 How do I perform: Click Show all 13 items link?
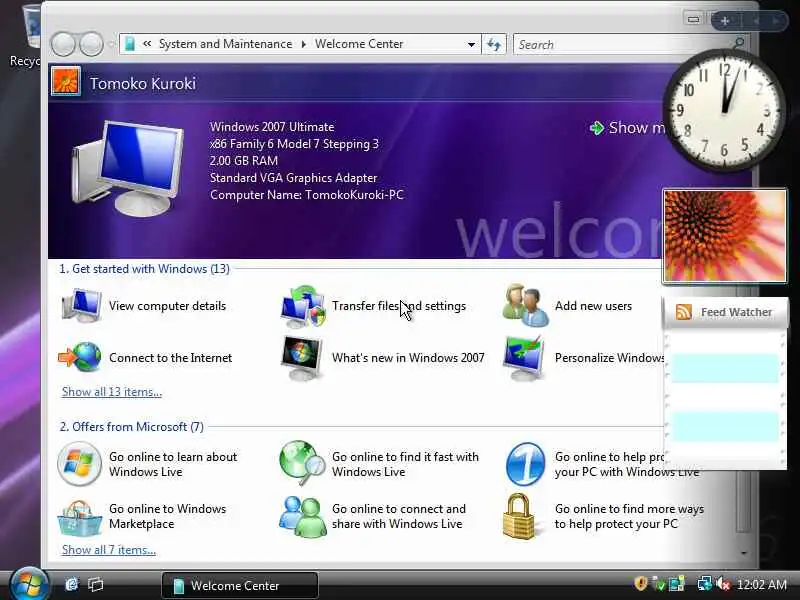click(x=112, y=392)
